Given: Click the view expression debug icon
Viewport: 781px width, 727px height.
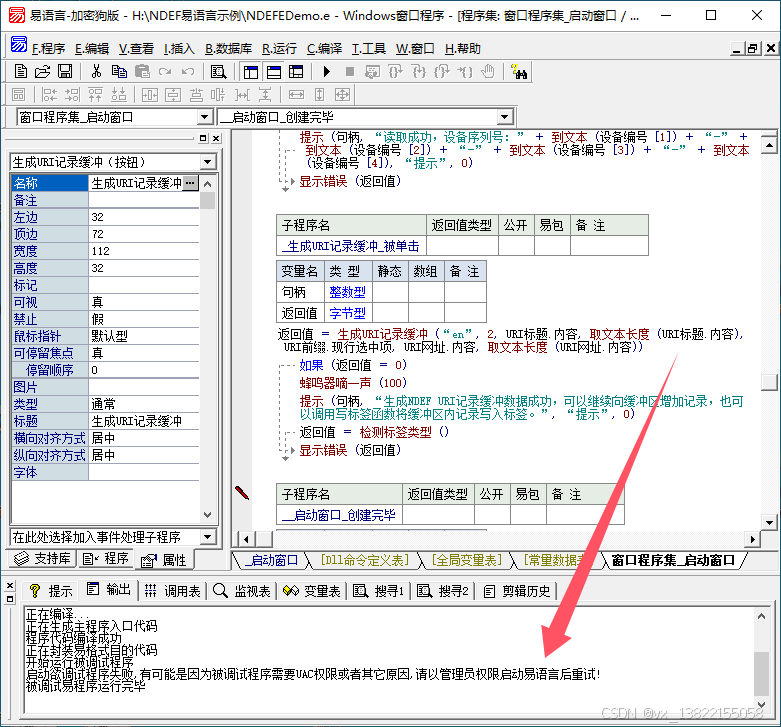Looking at the screenshot, I should pos(372,72).
